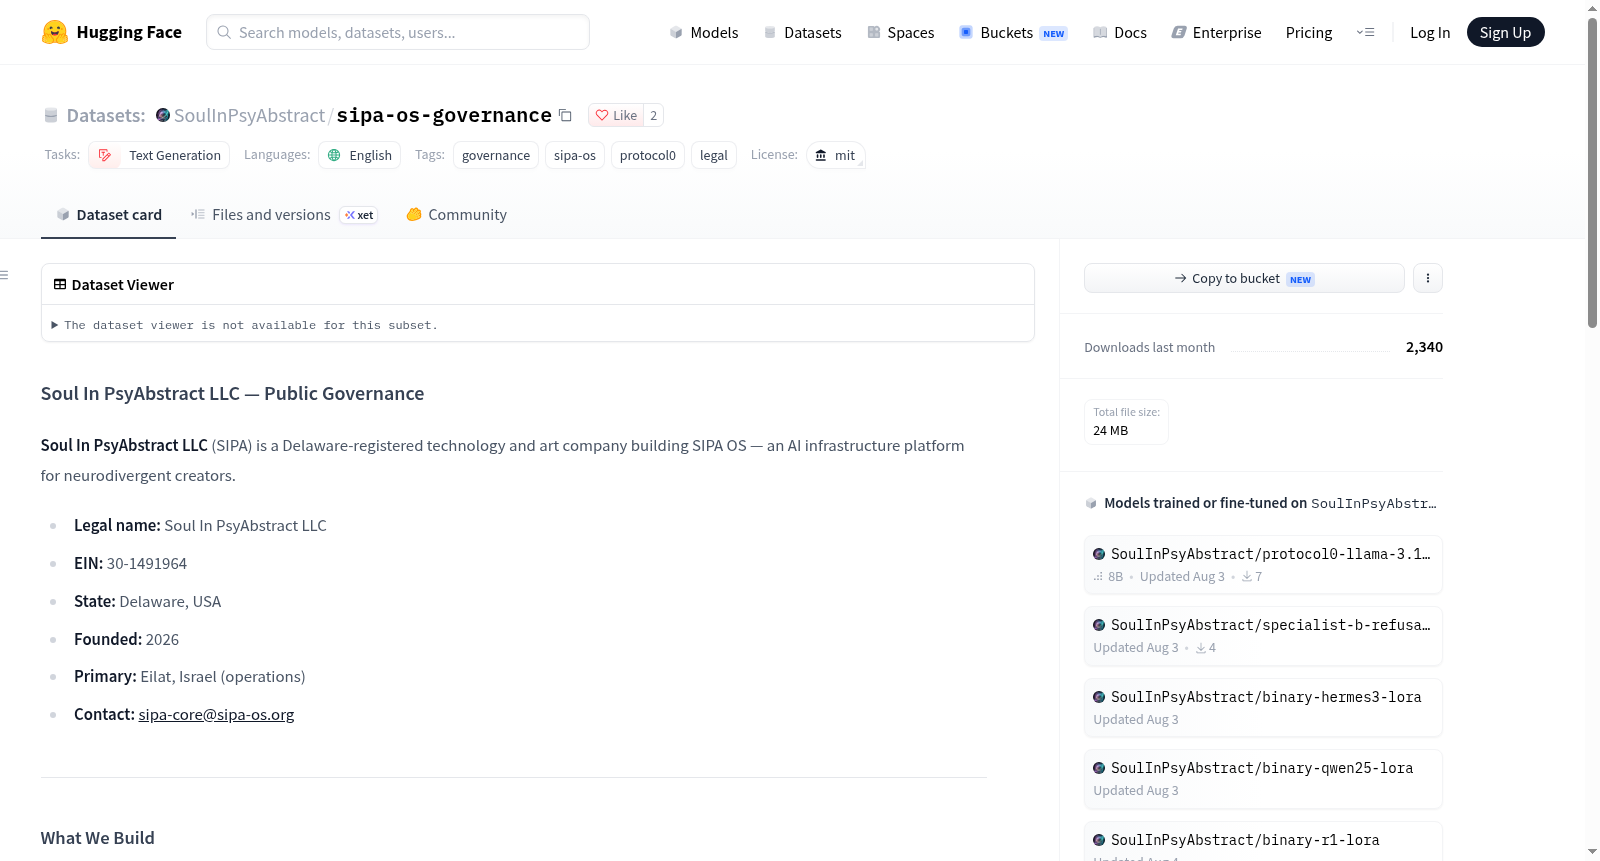The width and height of the screenshot is (1600, 861).
Task: Click the Spaces icon in the navbar
Action: click(x=874, y=32)
